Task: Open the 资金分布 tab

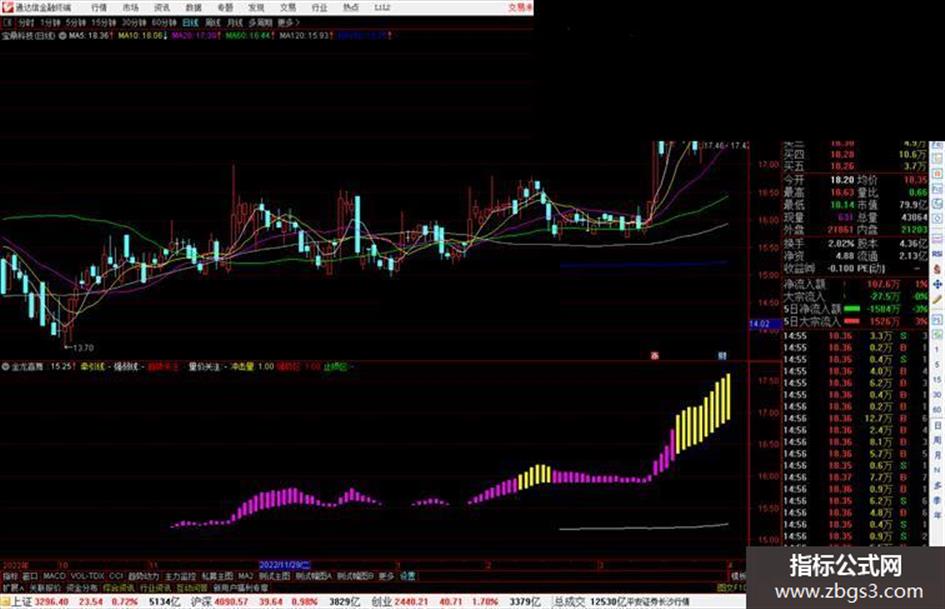Action: [82, 587]
